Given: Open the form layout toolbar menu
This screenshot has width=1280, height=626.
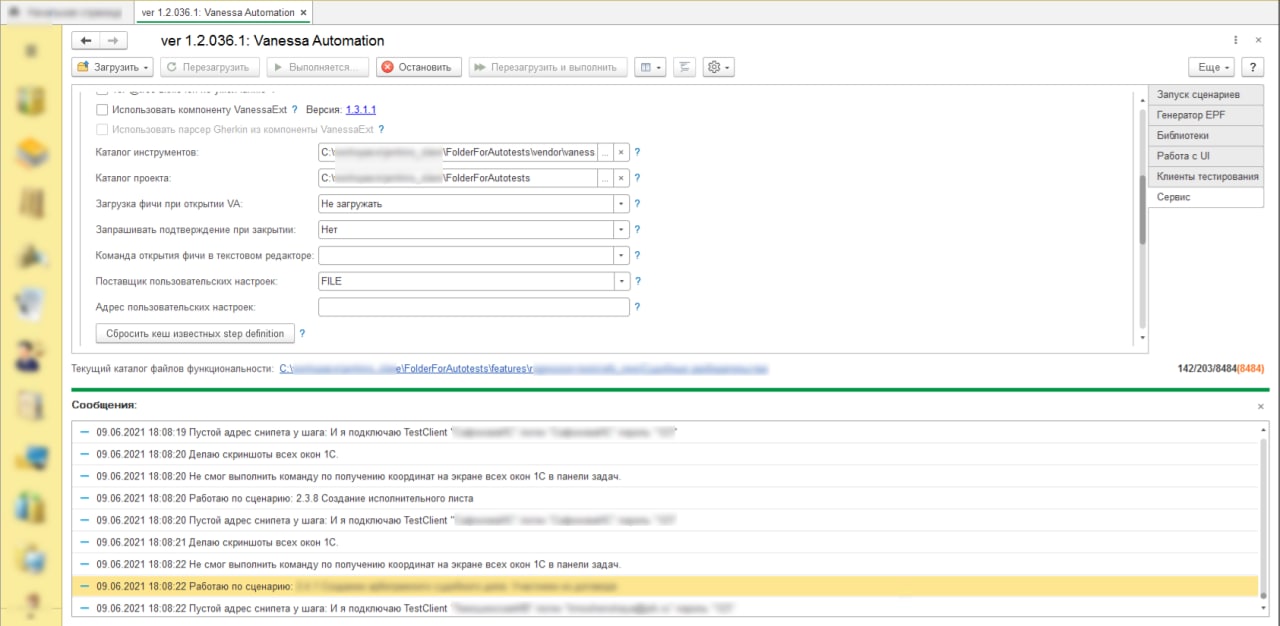Looking at the screenshot, I should point(651,67).
